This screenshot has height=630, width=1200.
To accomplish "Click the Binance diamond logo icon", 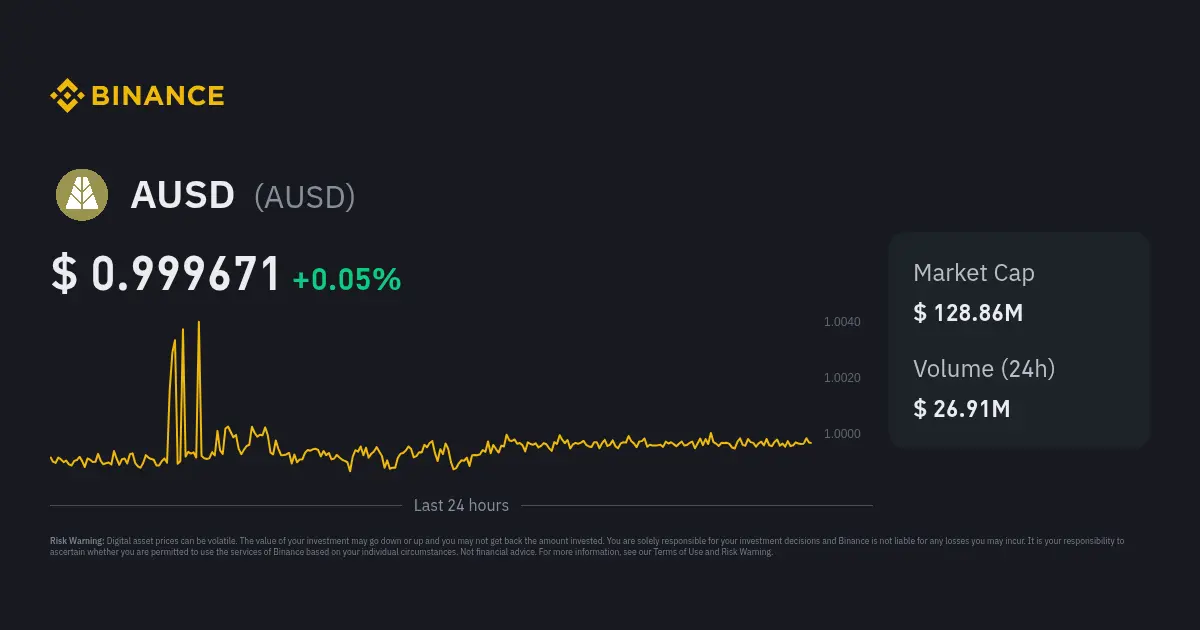I will coord(67,96).
